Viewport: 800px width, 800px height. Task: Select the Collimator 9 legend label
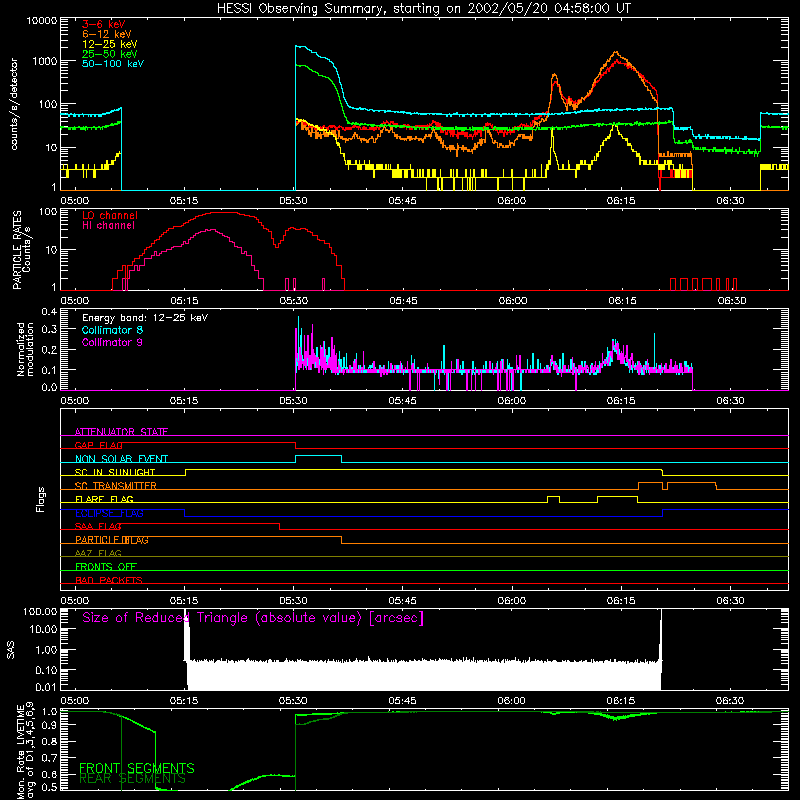[112, 342]
